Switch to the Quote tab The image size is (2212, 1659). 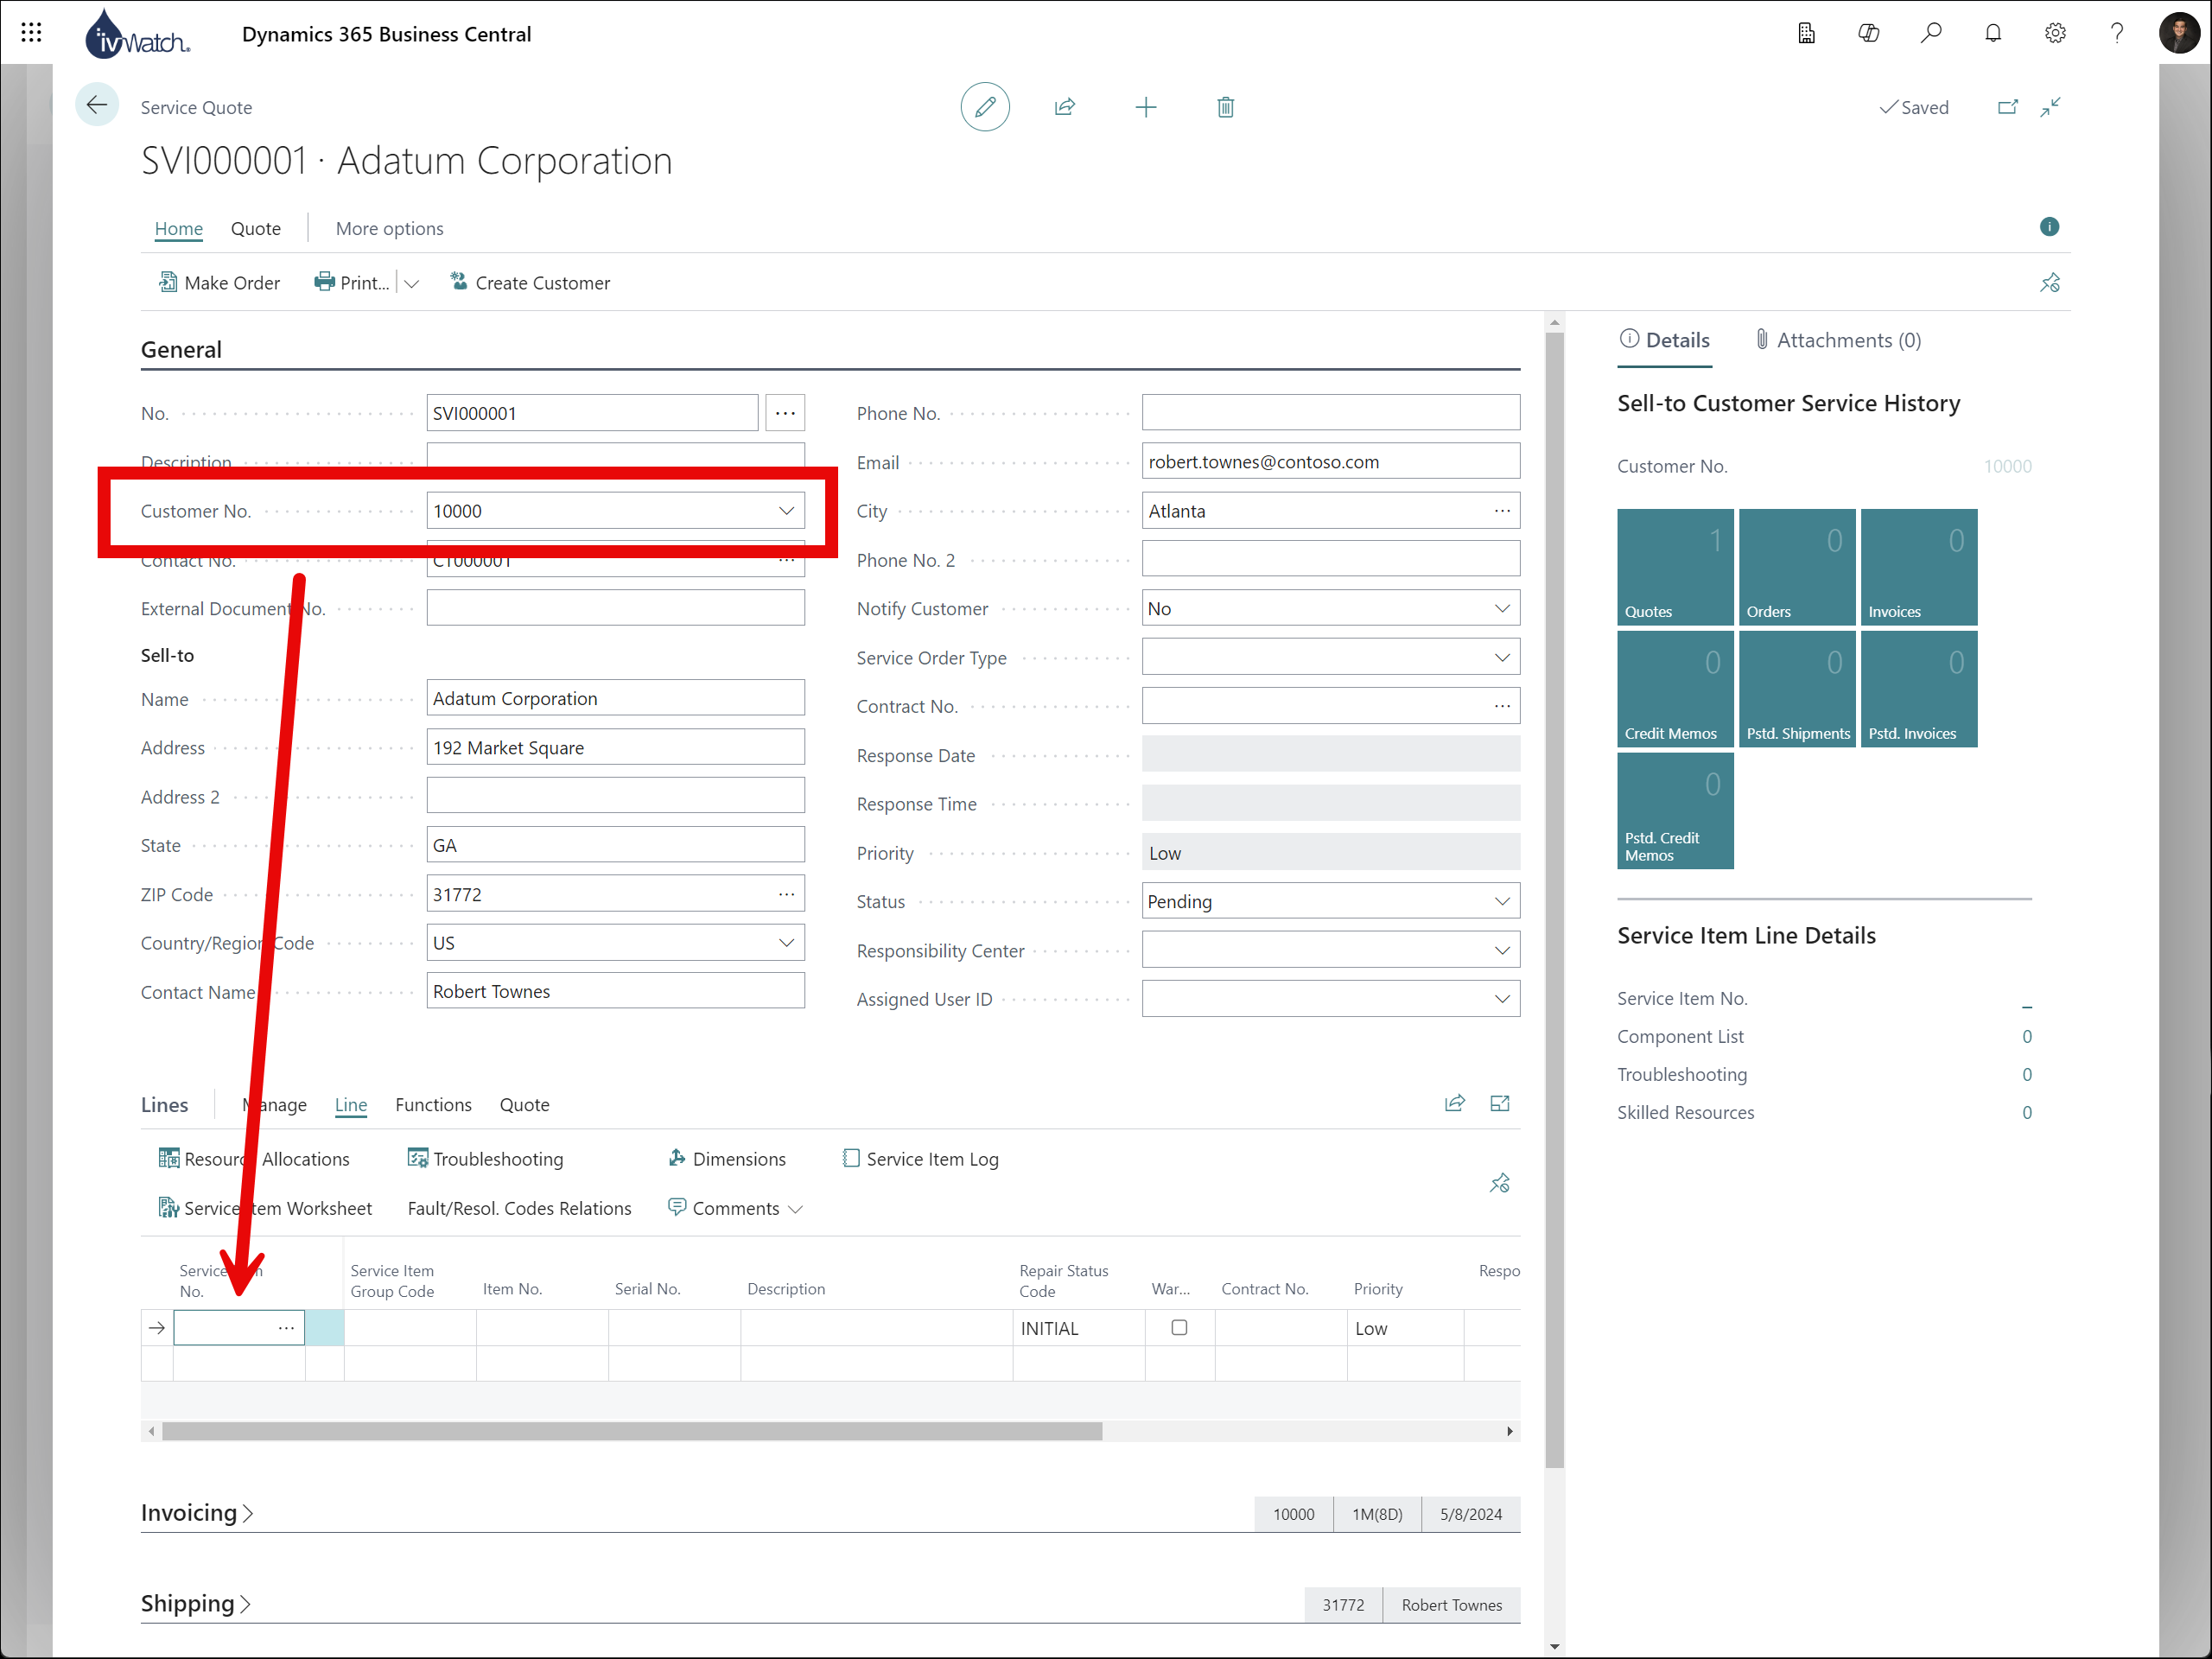pos(256,228)
